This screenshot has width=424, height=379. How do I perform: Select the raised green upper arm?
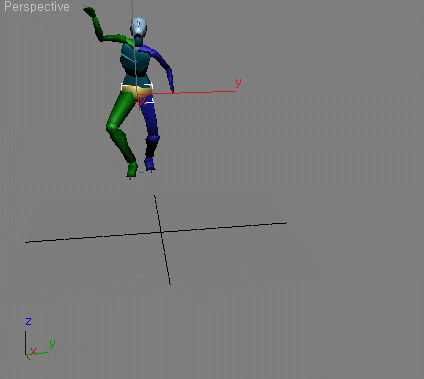pos(113,38)
